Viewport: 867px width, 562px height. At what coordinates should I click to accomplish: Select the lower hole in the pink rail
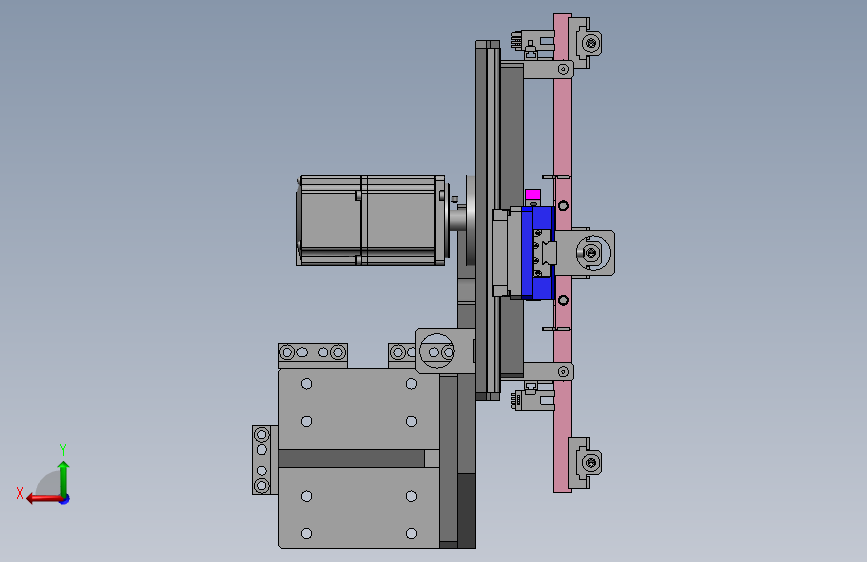[x=563, y=300]
